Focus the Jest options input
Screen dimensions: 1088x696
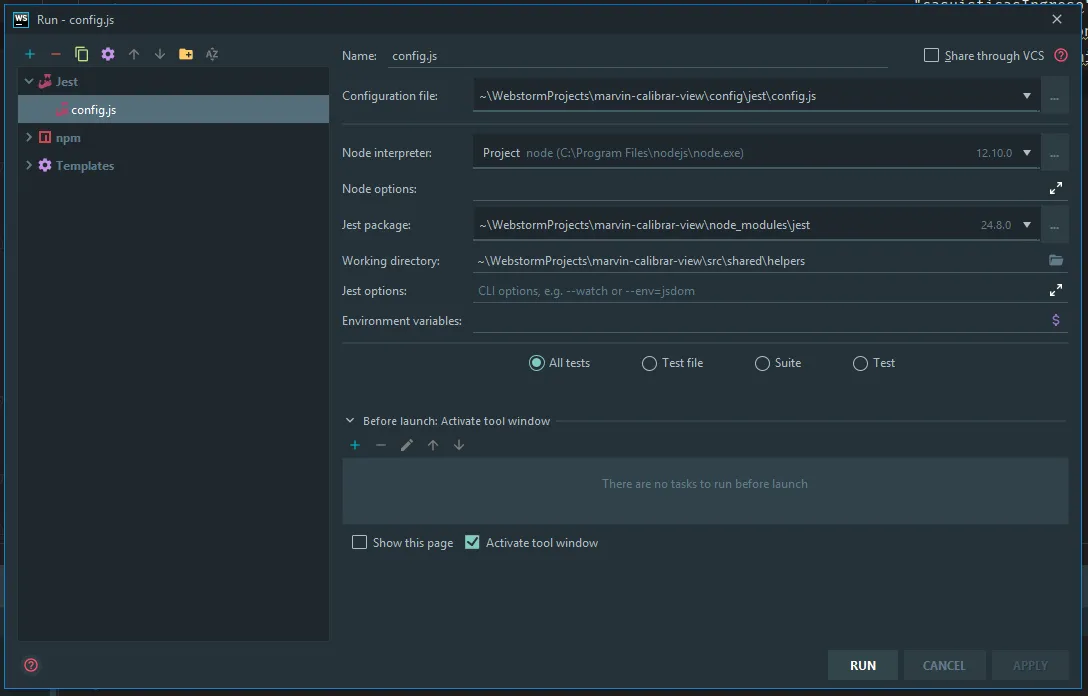click(x=760, y=291)
